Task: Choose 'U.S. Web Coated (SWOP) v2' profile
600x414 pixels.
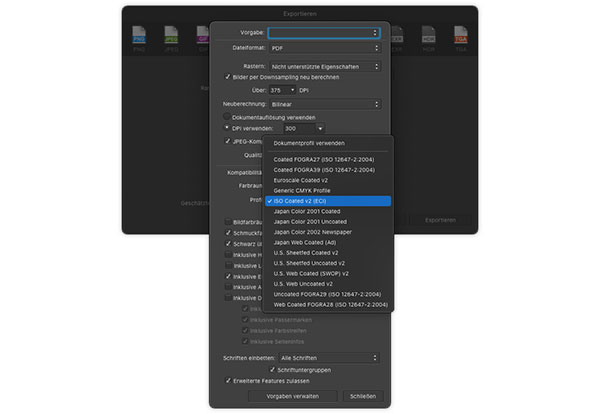Action: 328,274
